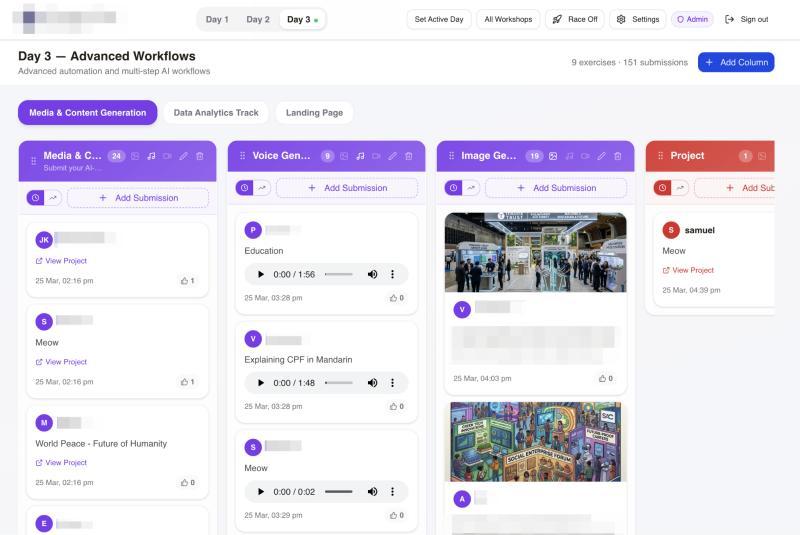The image size is (800, 535).
Task: Open the exhibition hall image thumbnail
Action: pyautogui.click(x=536, y=252)
